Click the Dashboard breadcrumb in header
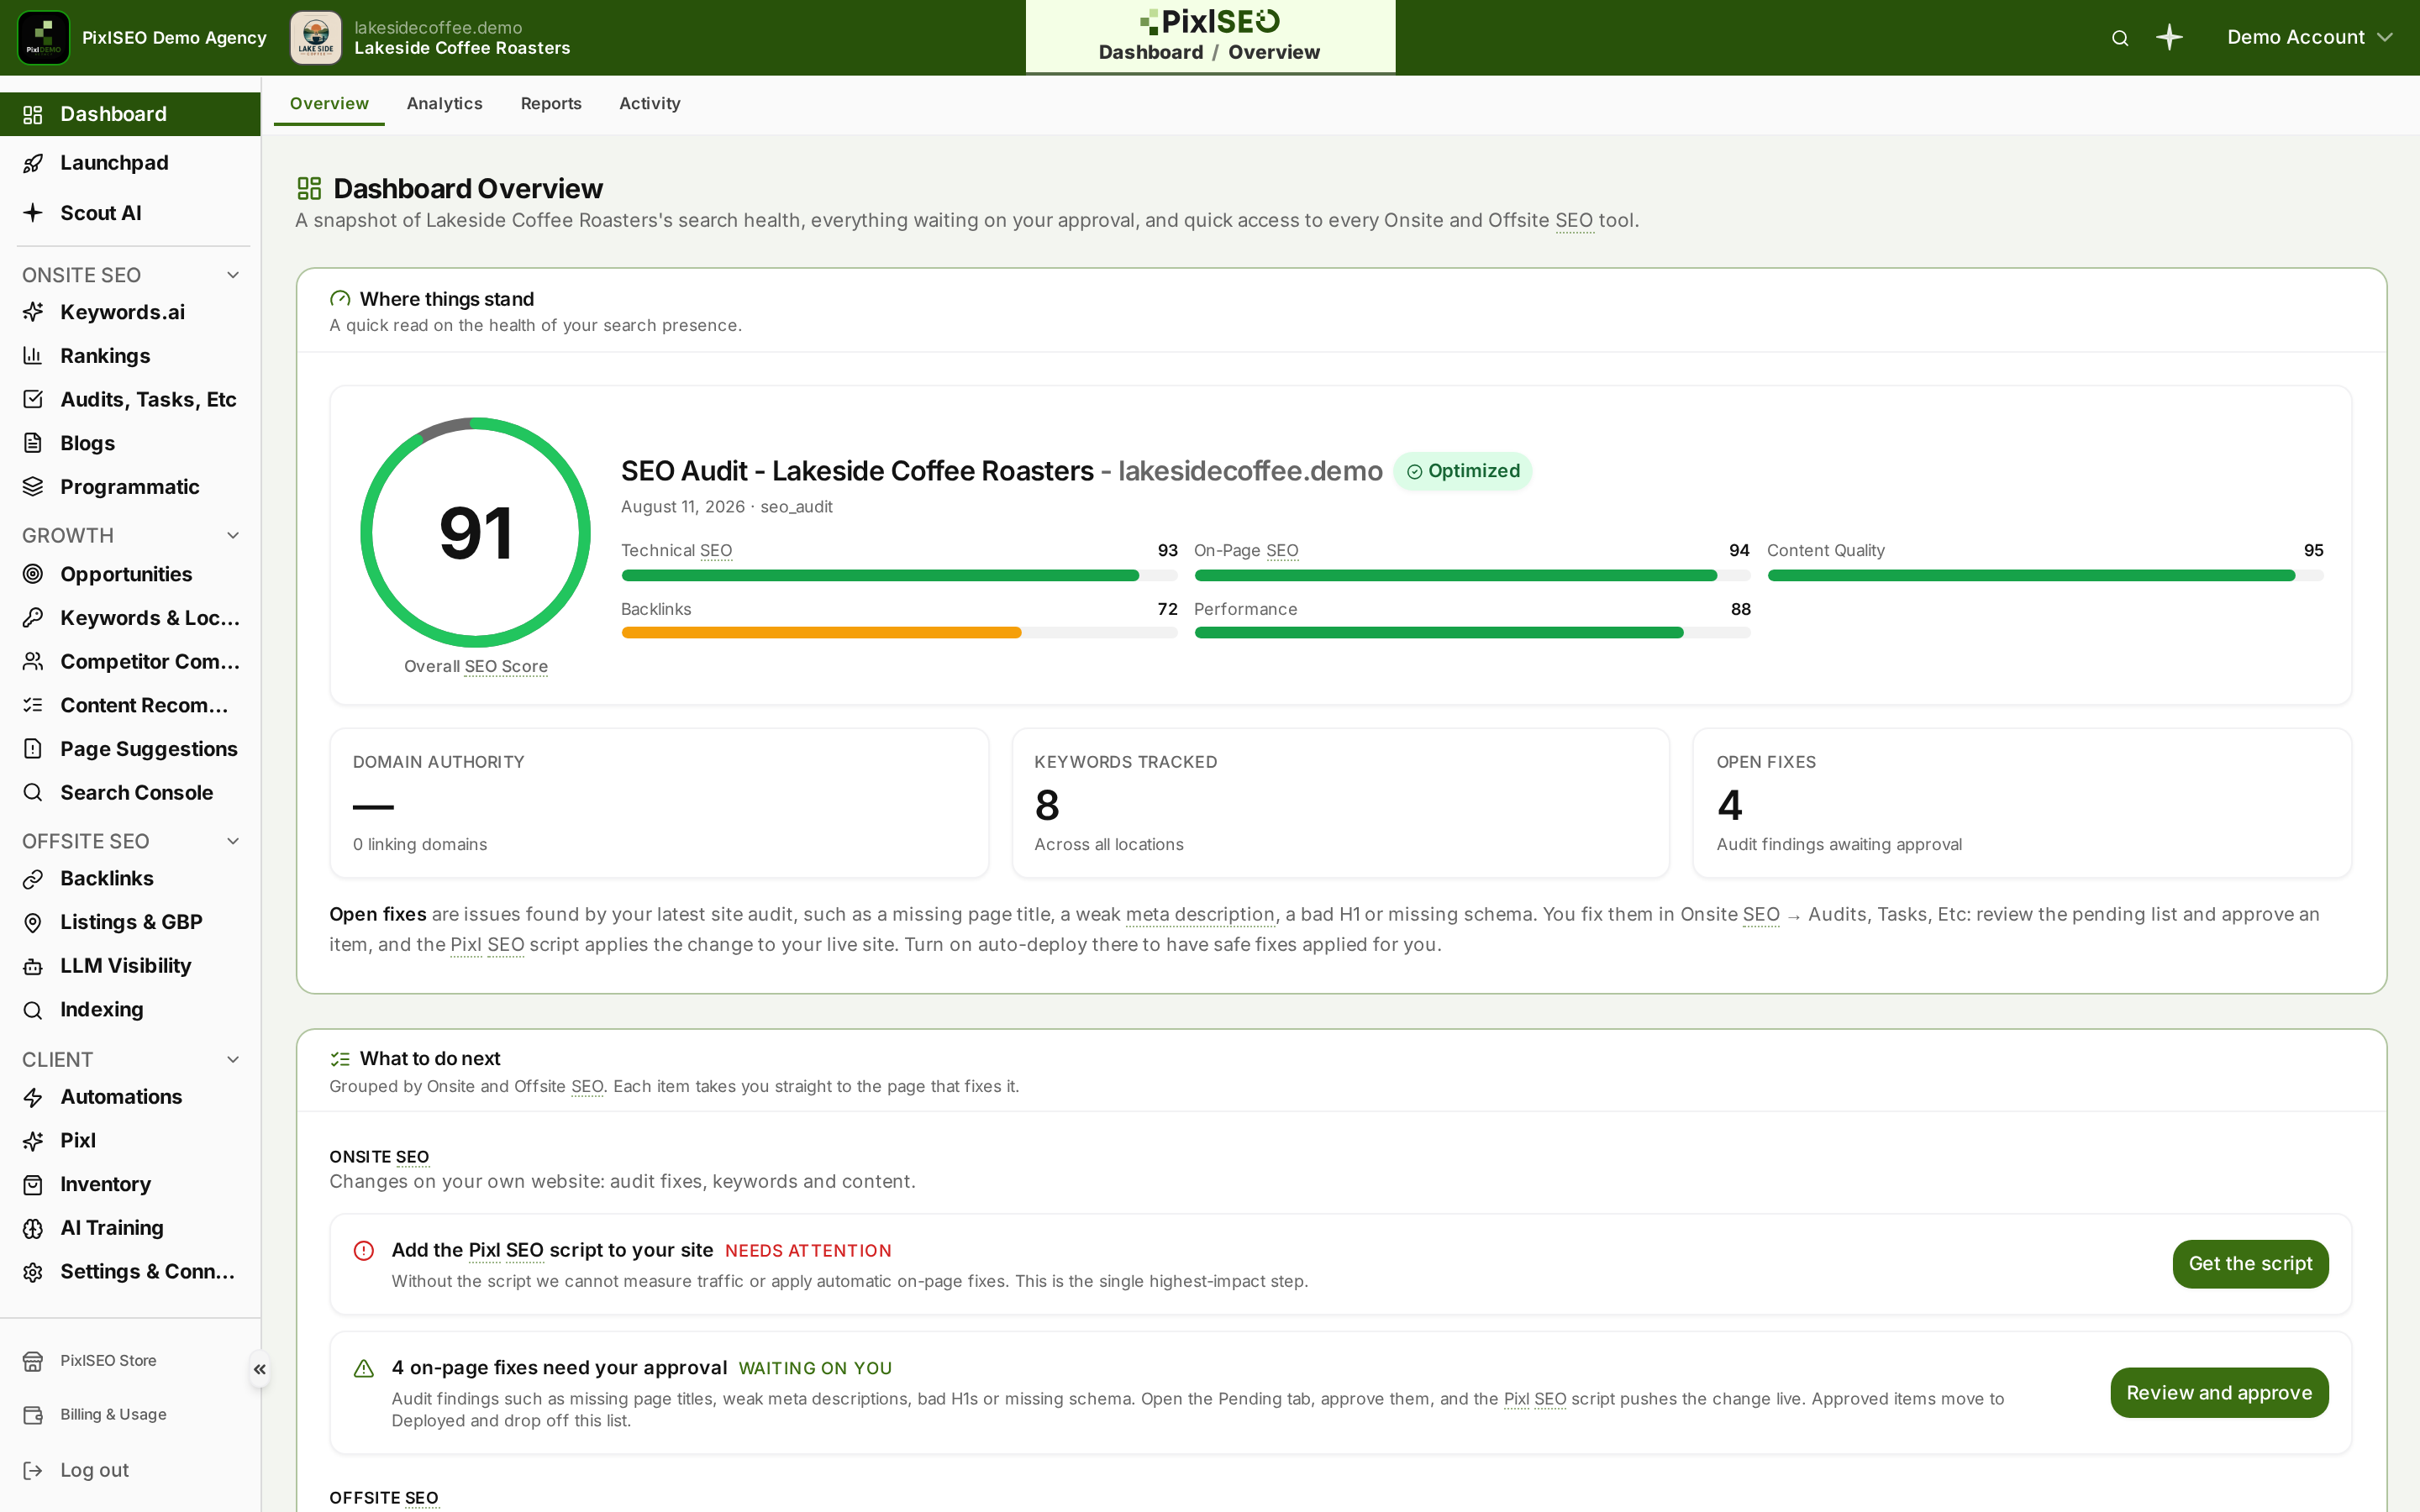 click(x=1150, y=52)
